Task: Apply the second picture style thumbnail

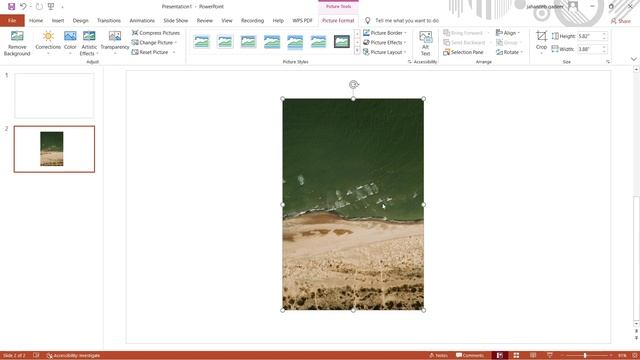Action: [x=225, y=42]
